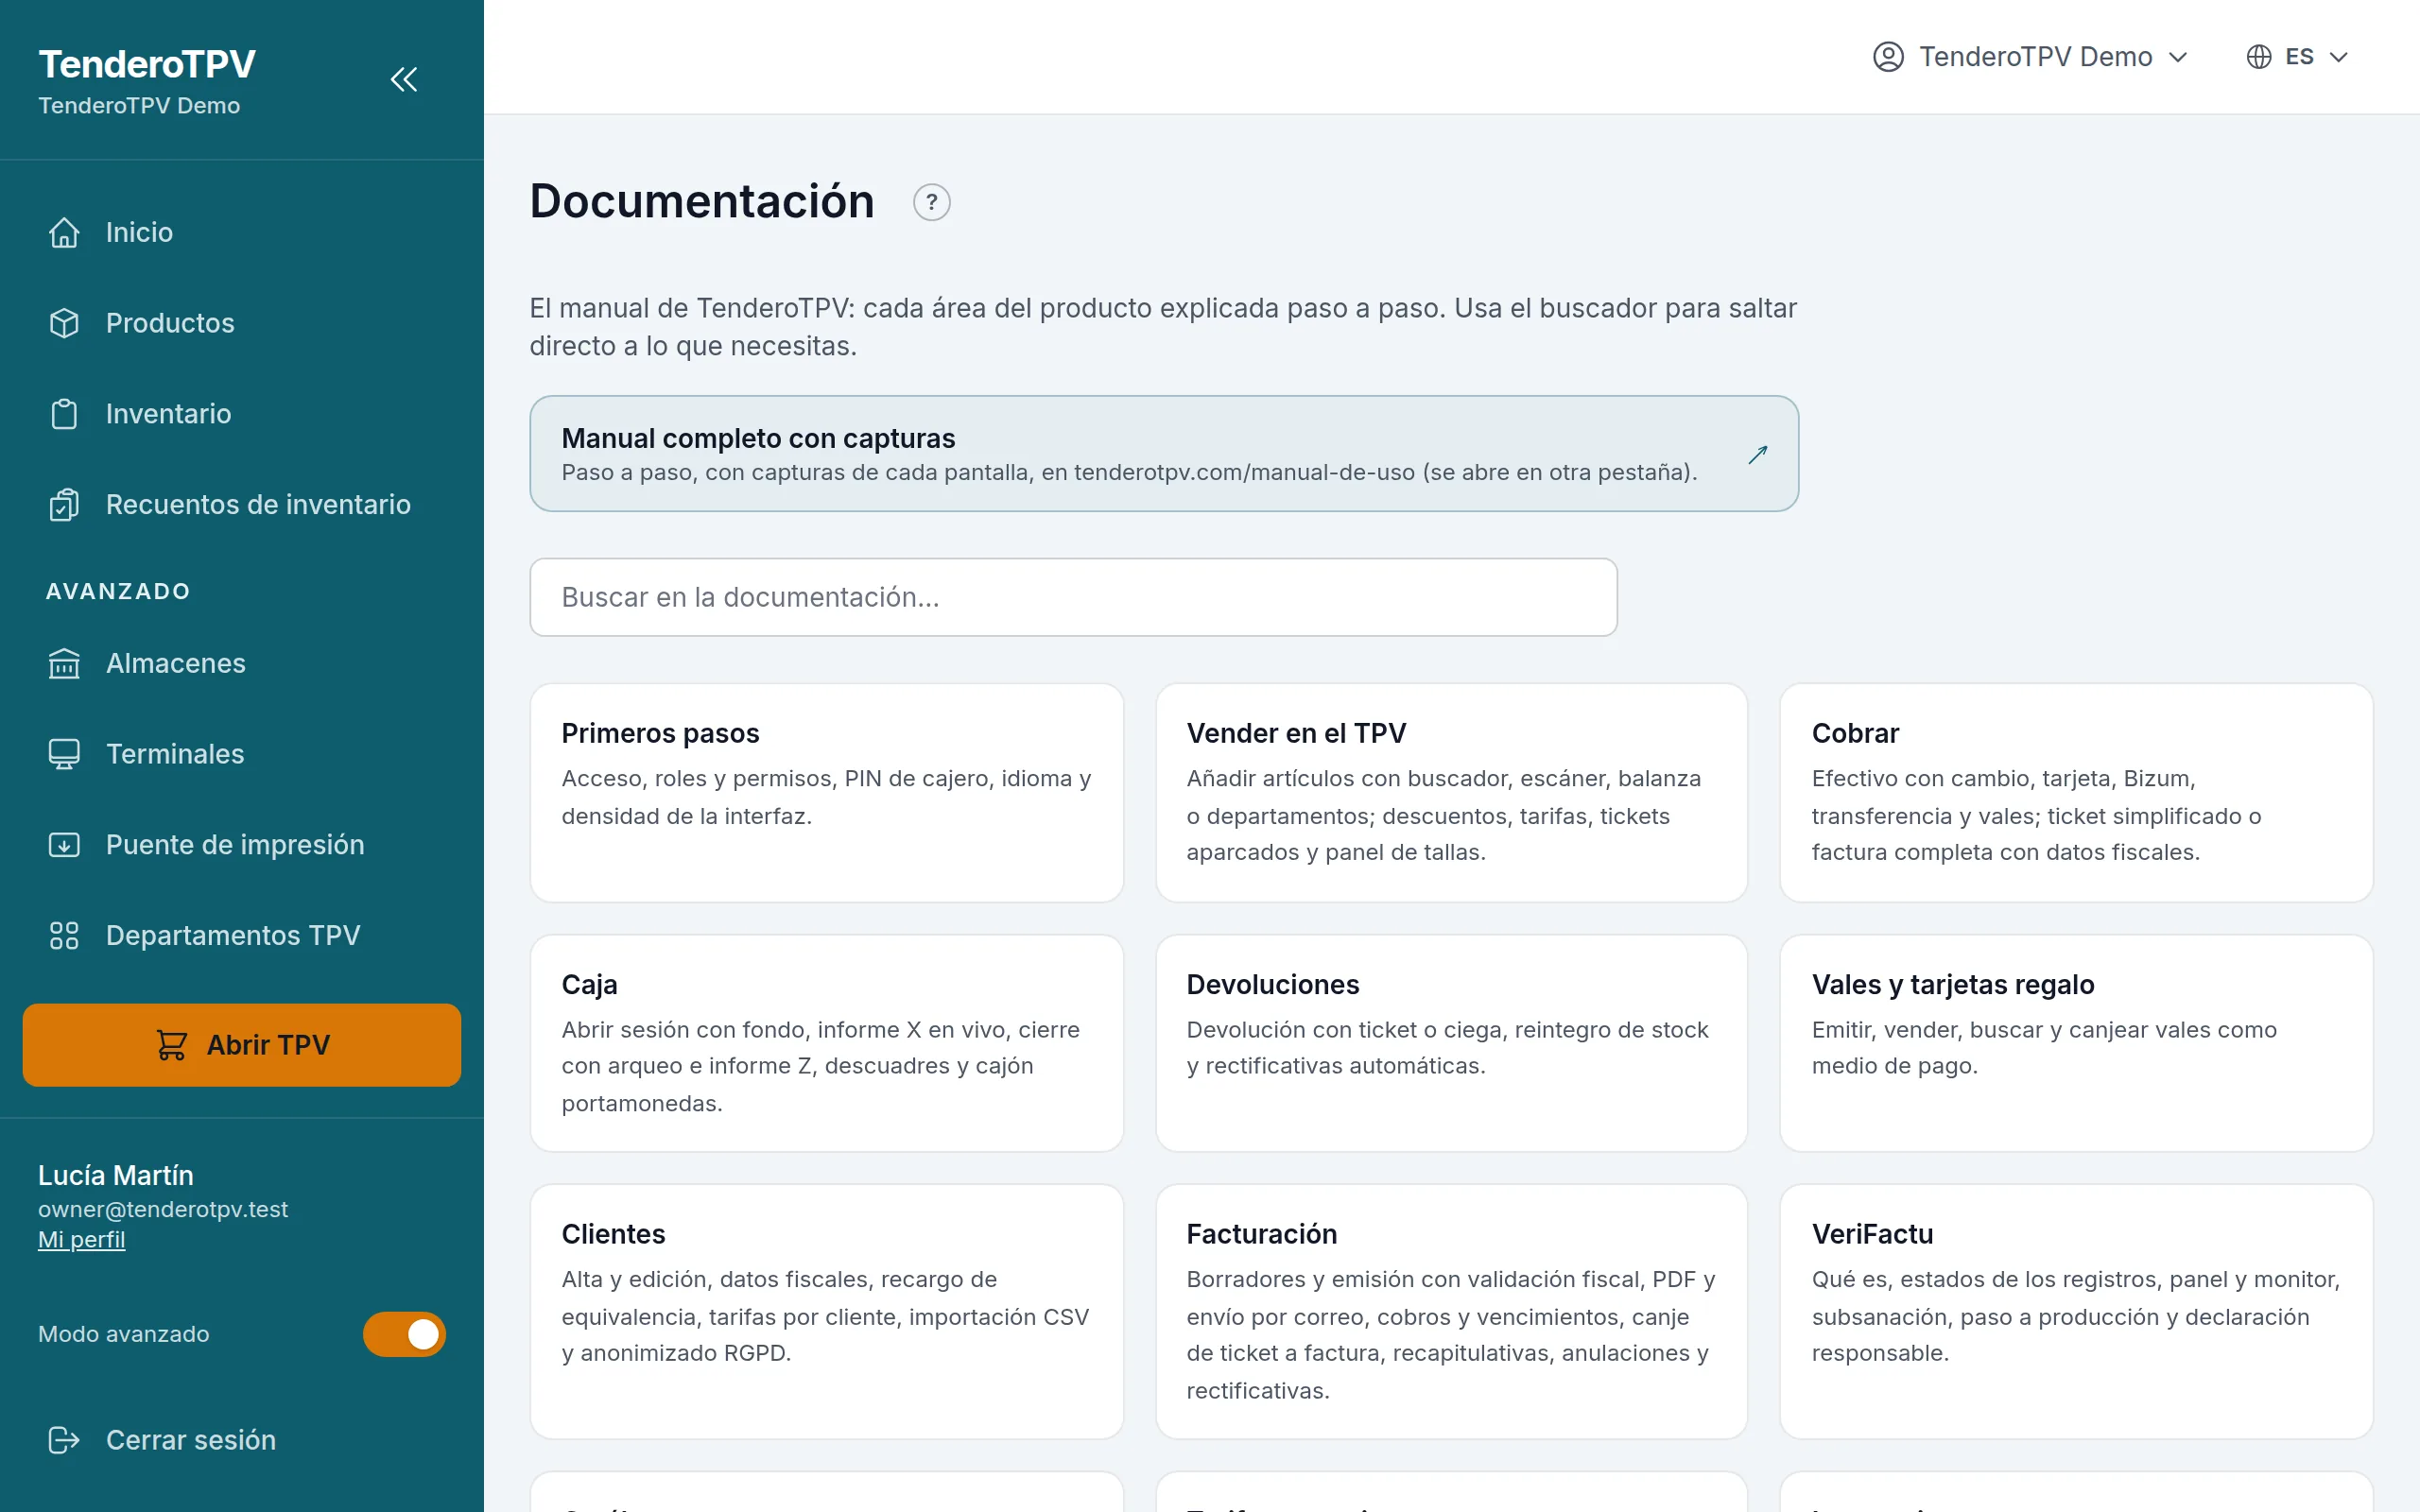
Task: Open Manual completo con capturas banner
Action: point(1163,454)
